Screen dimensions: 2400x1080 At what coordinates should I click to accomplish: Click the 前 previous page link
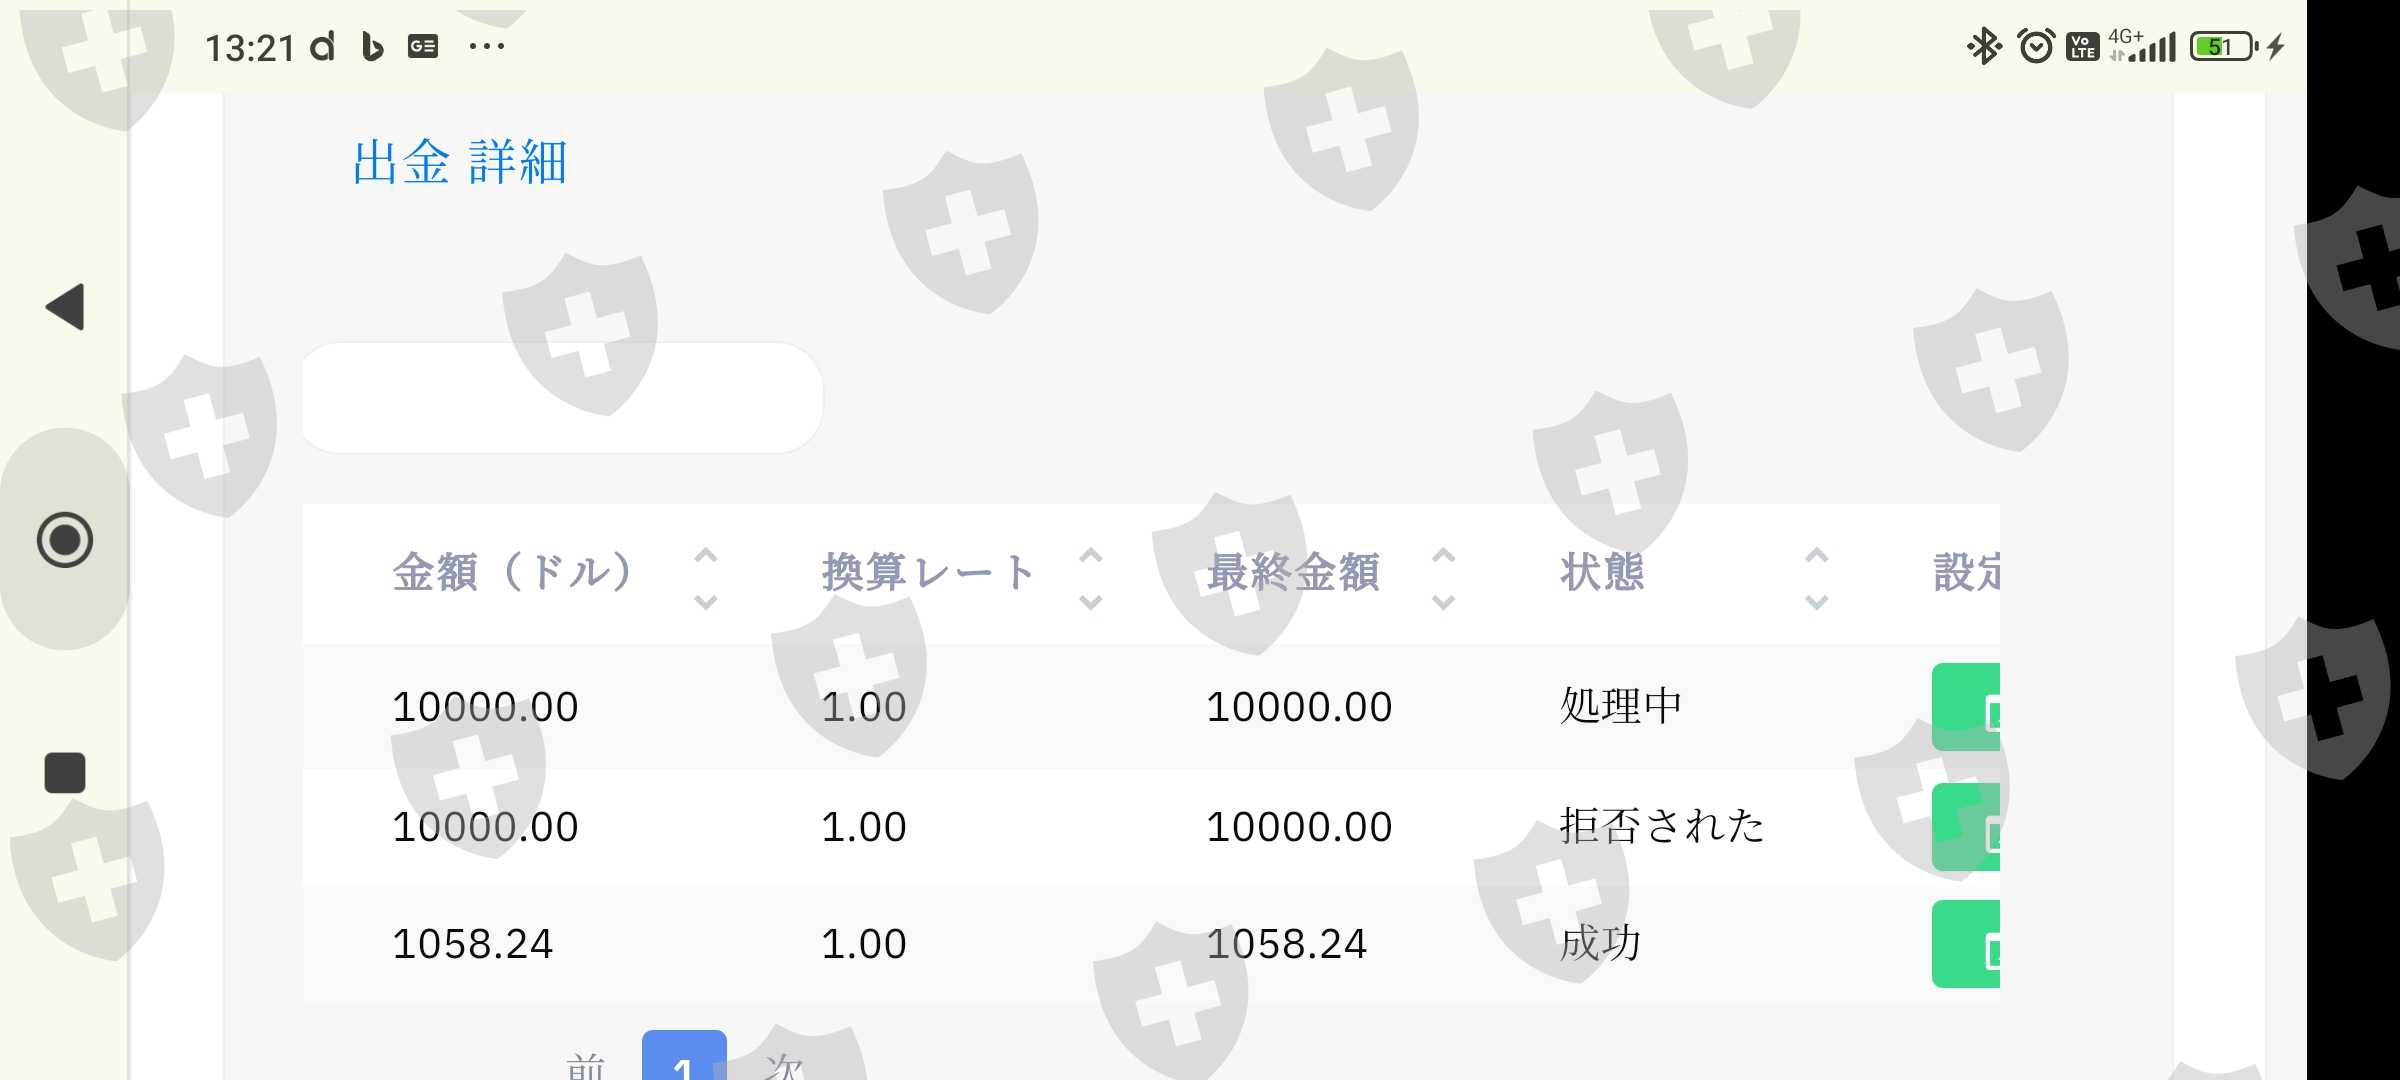pos(586,1066)
